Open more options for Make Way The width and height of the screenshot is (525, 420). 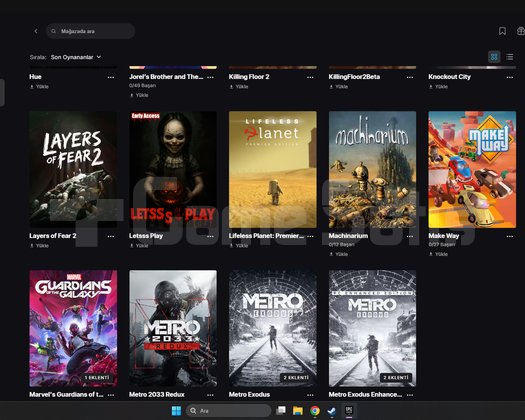(510, 236)
